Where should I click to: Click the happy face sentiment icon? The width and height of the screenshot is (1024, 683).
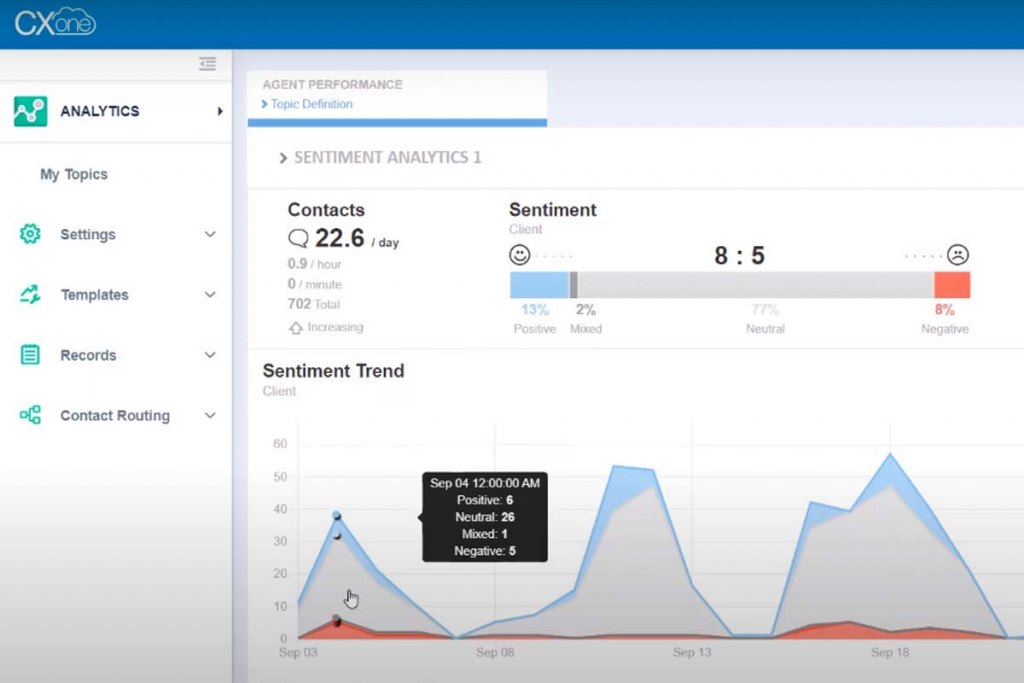pos(520,255)
